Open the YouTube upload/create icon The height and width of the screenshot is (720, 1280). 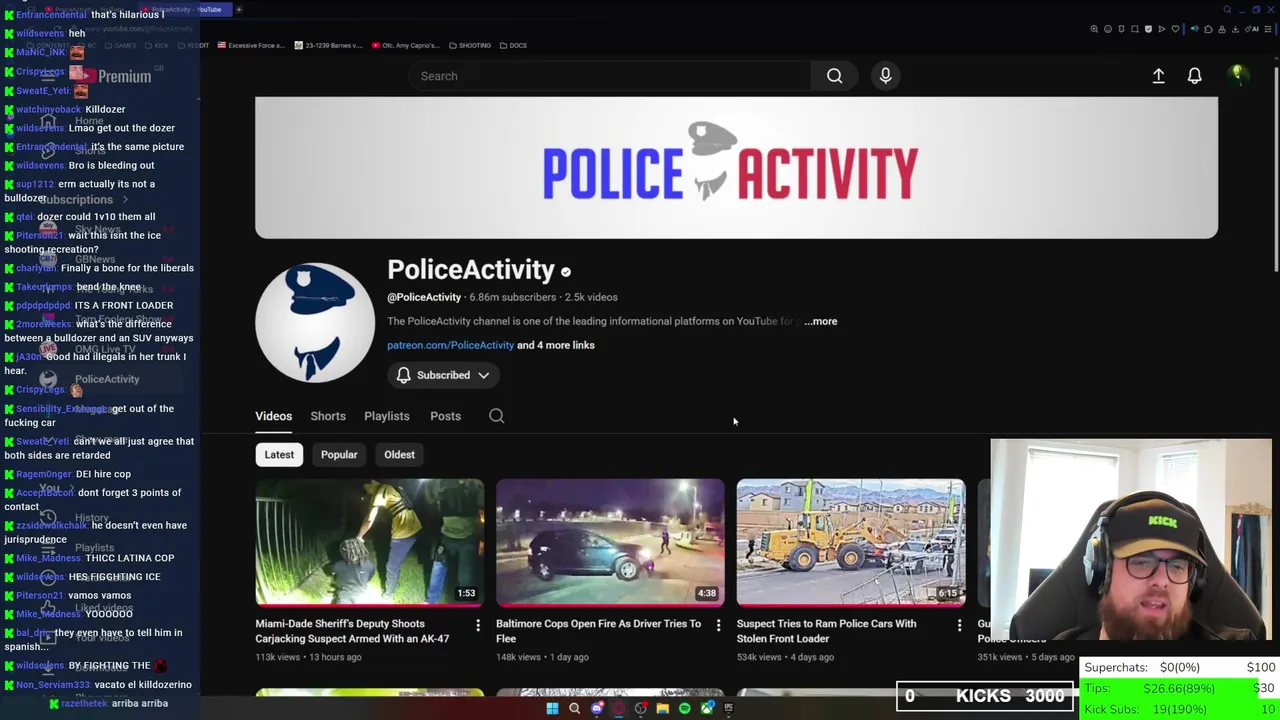pyautogui.click(x=1158, y=76)
